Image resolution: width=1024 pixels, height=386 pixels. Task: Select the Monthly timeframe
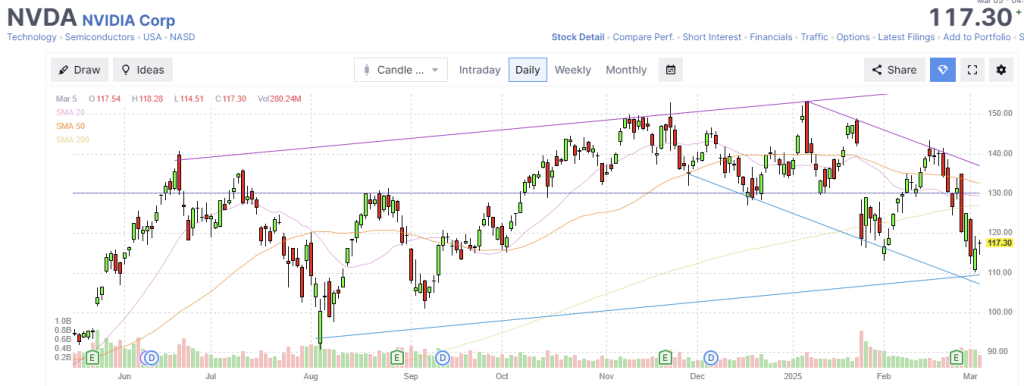[626, 70]
